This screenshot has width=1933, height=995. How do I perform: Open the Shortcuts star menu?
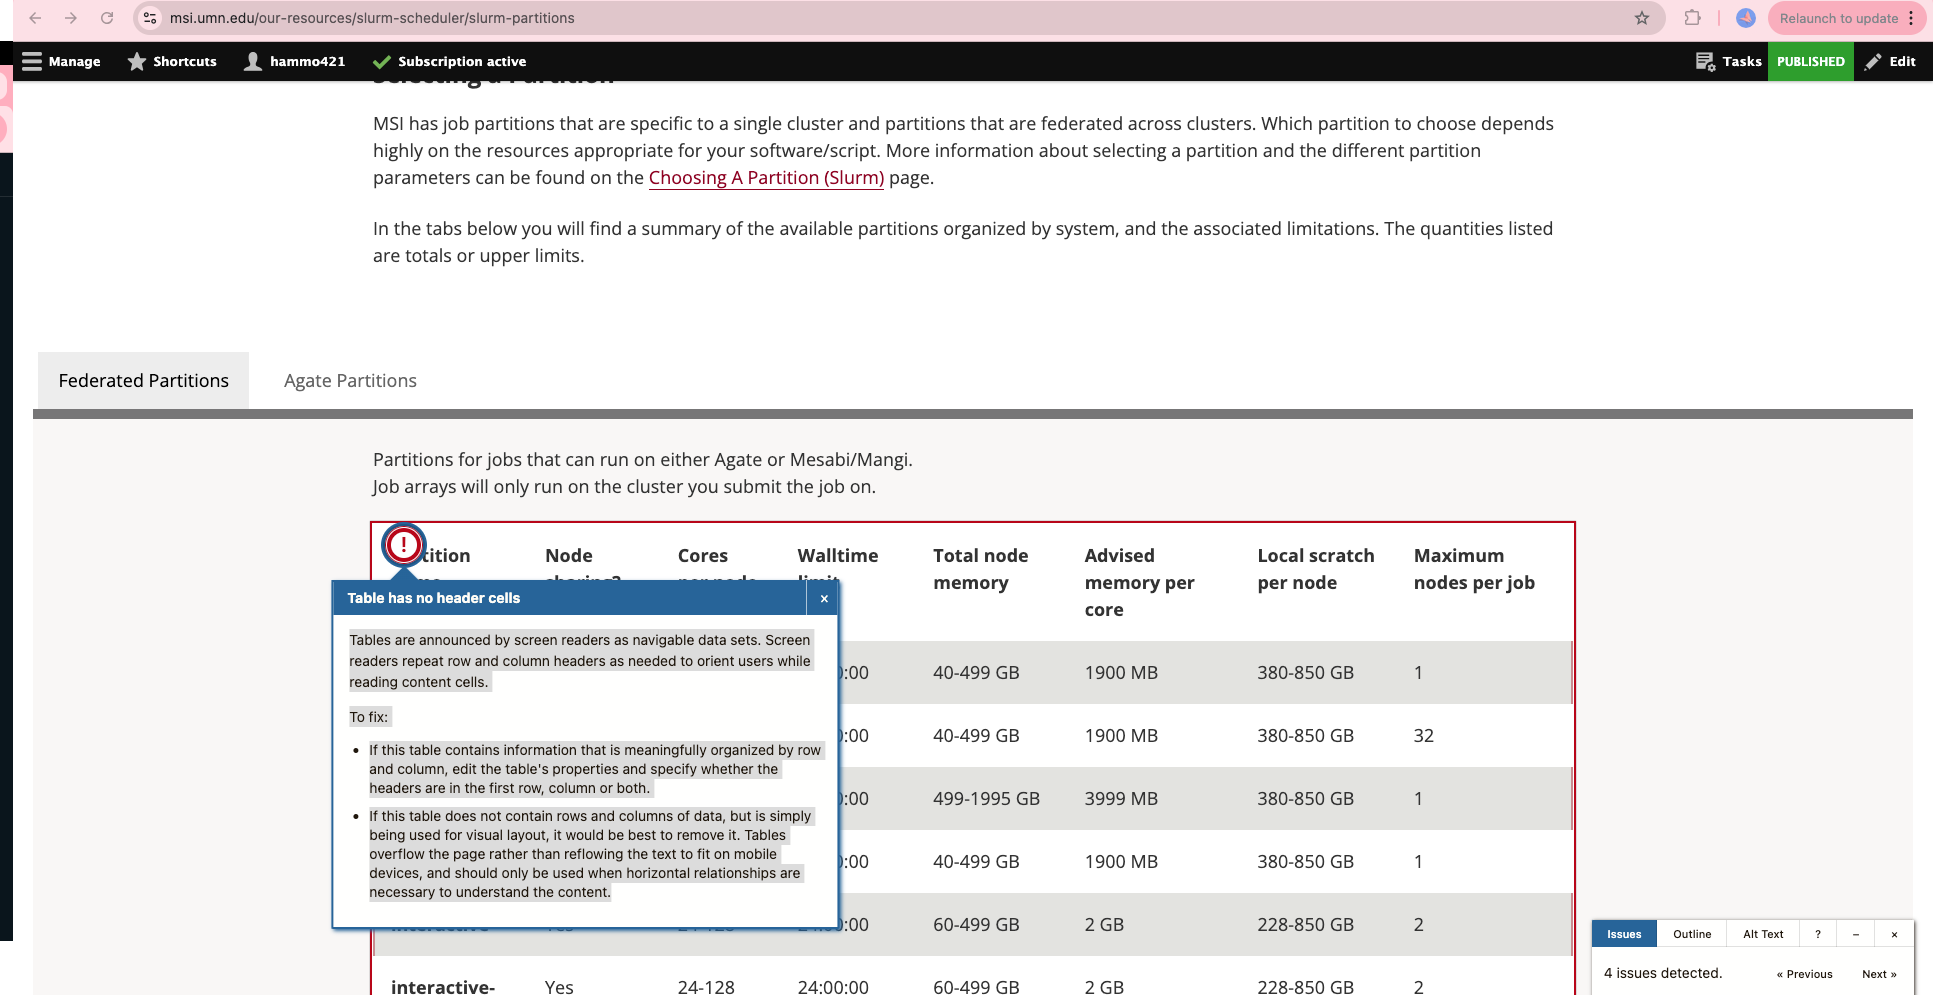click(x=172, y=61)
